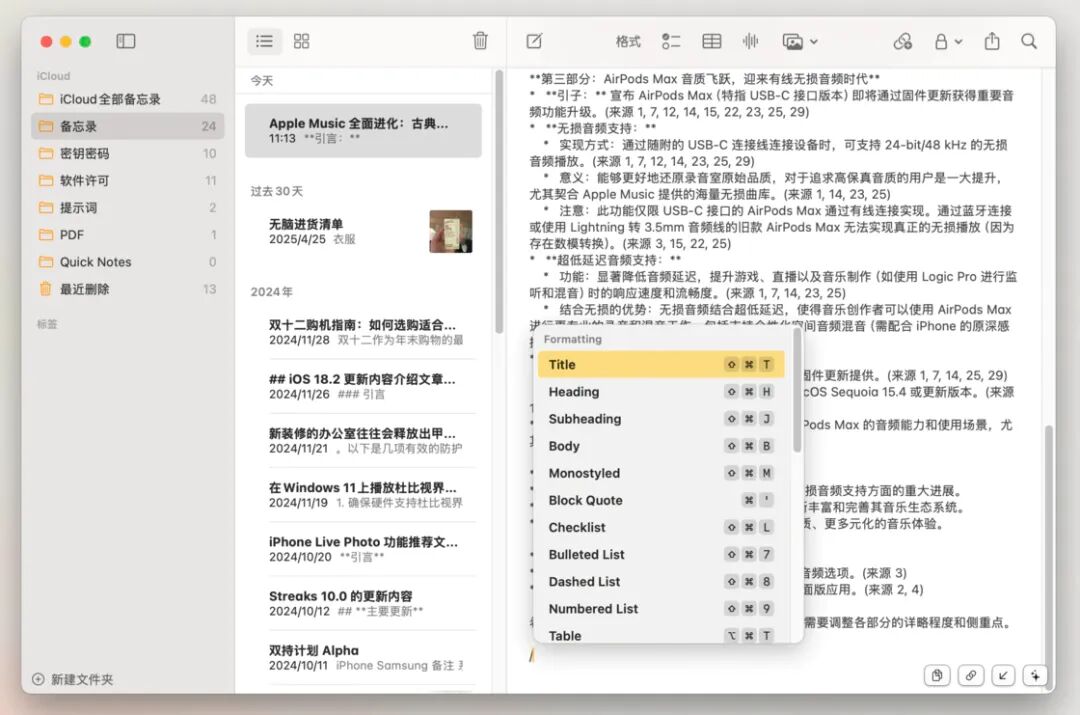1080x715 pixels.
Task: Open the 无脑进货清单 note photo thumbnail
Action: 450,231
